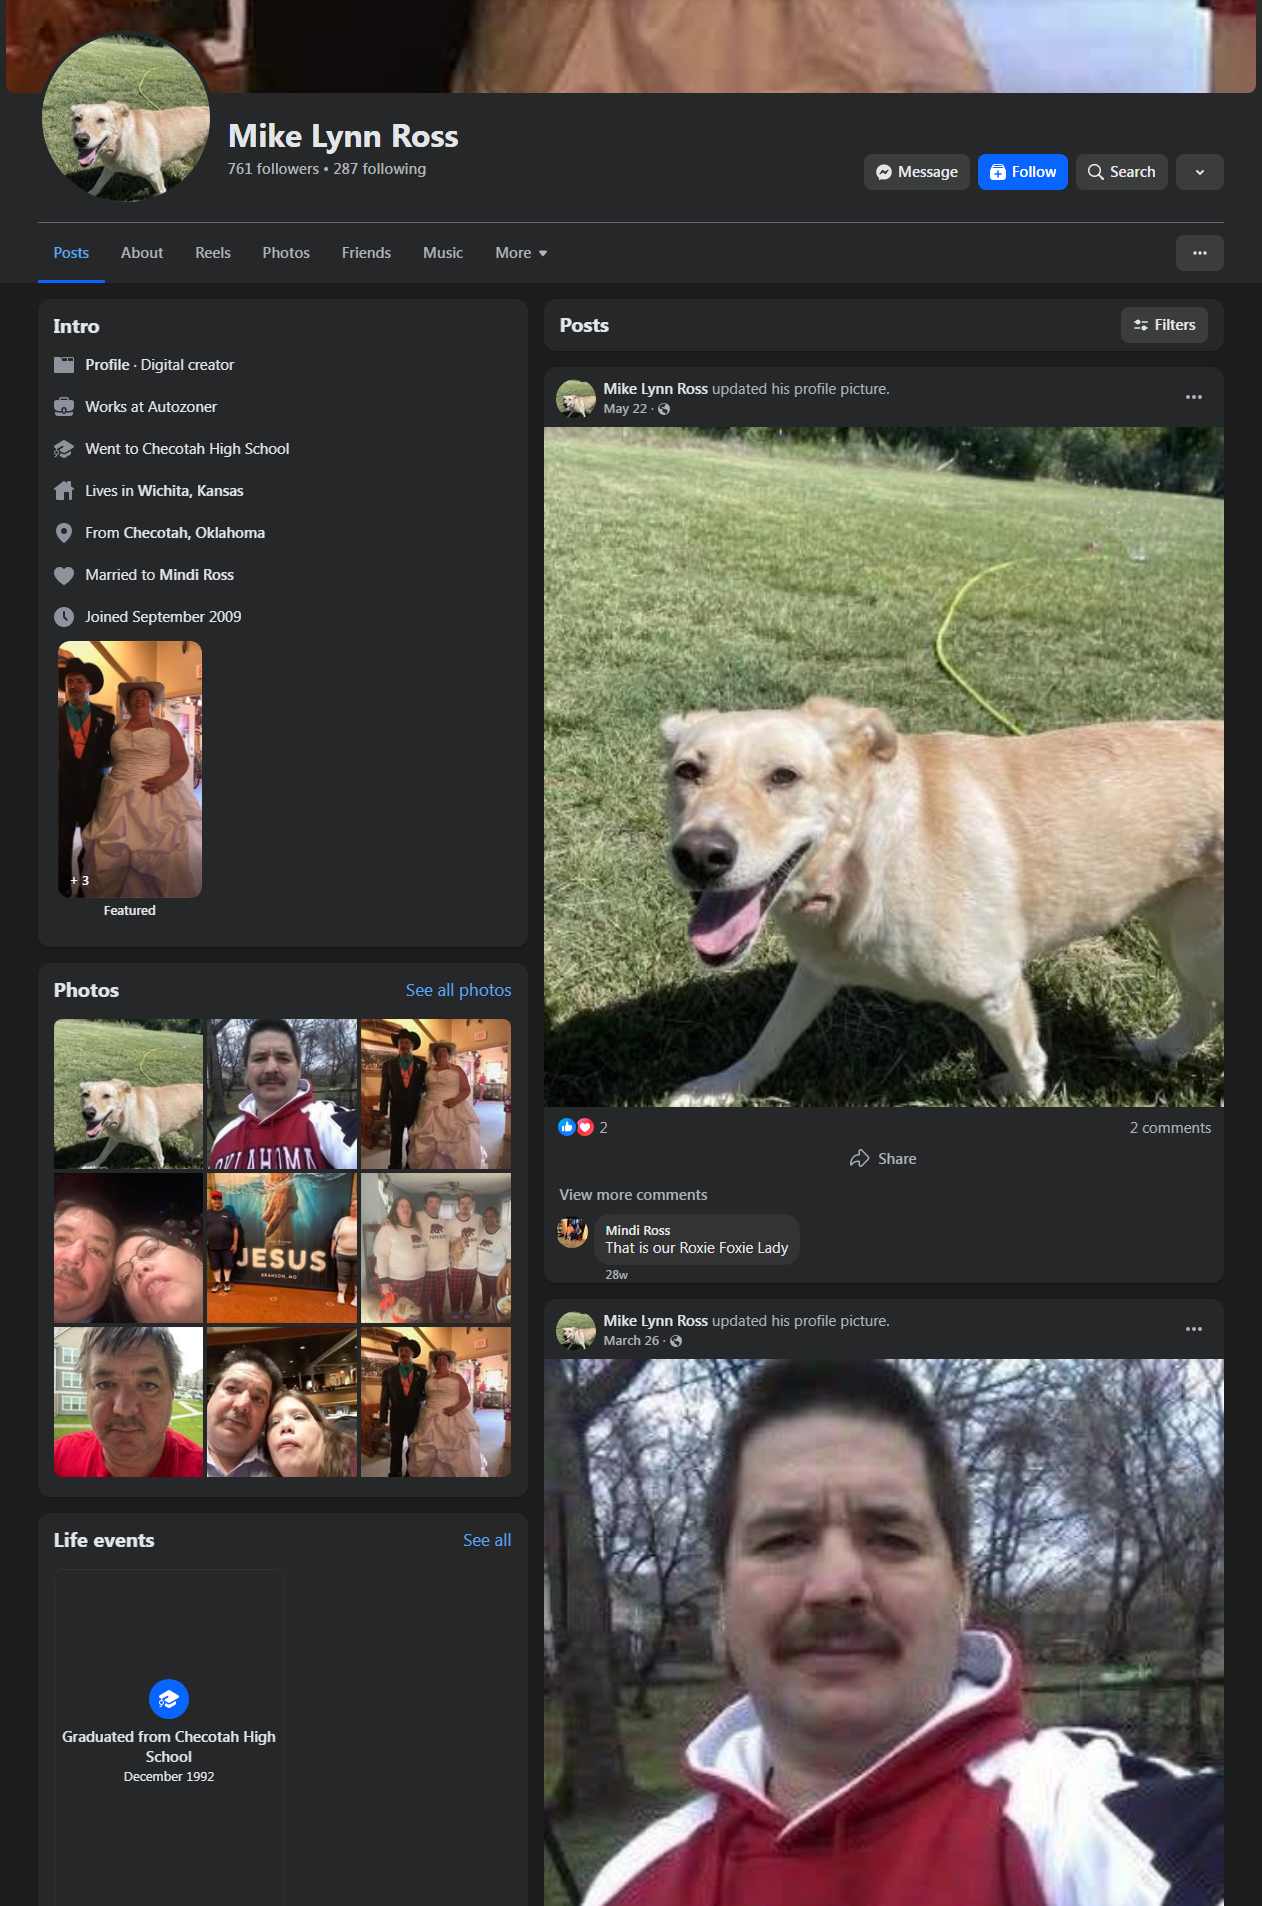The height and width of the screenshot is (1906, 1262).
Task: Follow this profile with the Follow button
Action: pyautogui.click(x=1022, y=172)
